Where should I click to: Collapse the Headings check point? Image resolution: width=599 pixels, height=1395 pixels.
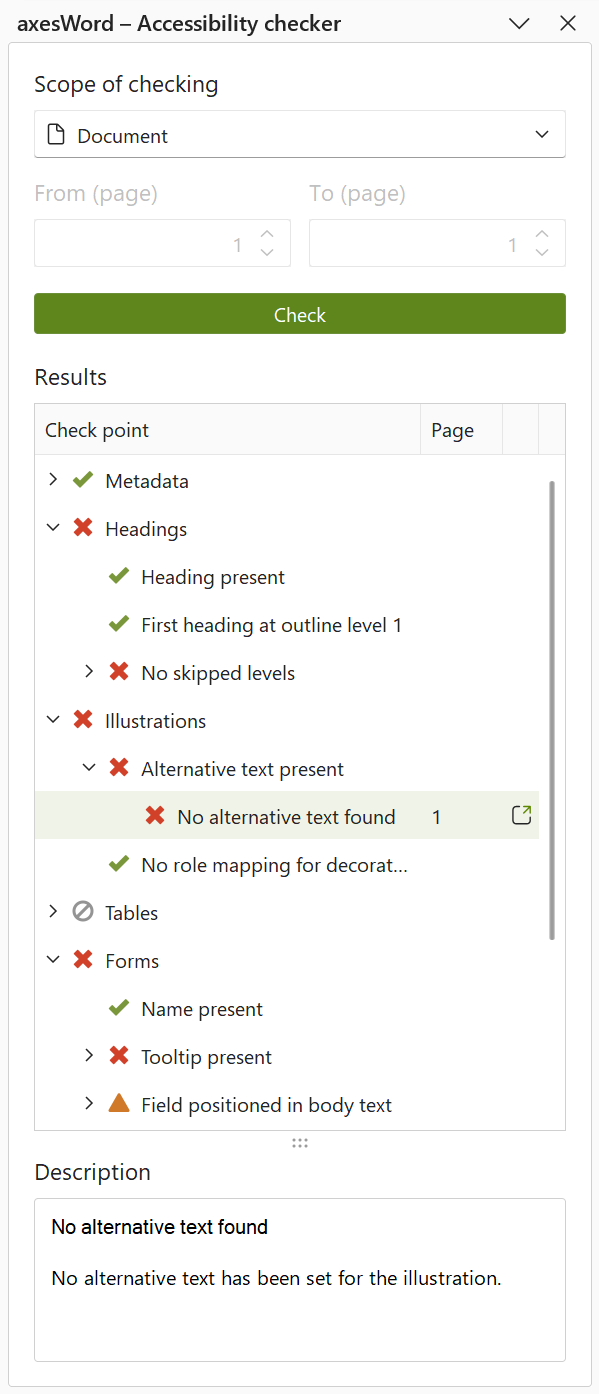53,529
